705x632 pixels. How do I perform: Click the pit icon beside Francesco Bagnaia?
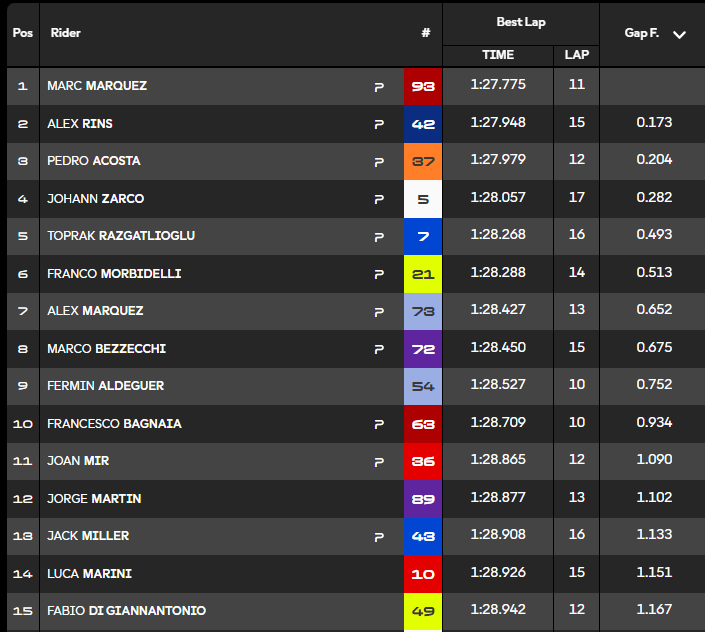379,424
